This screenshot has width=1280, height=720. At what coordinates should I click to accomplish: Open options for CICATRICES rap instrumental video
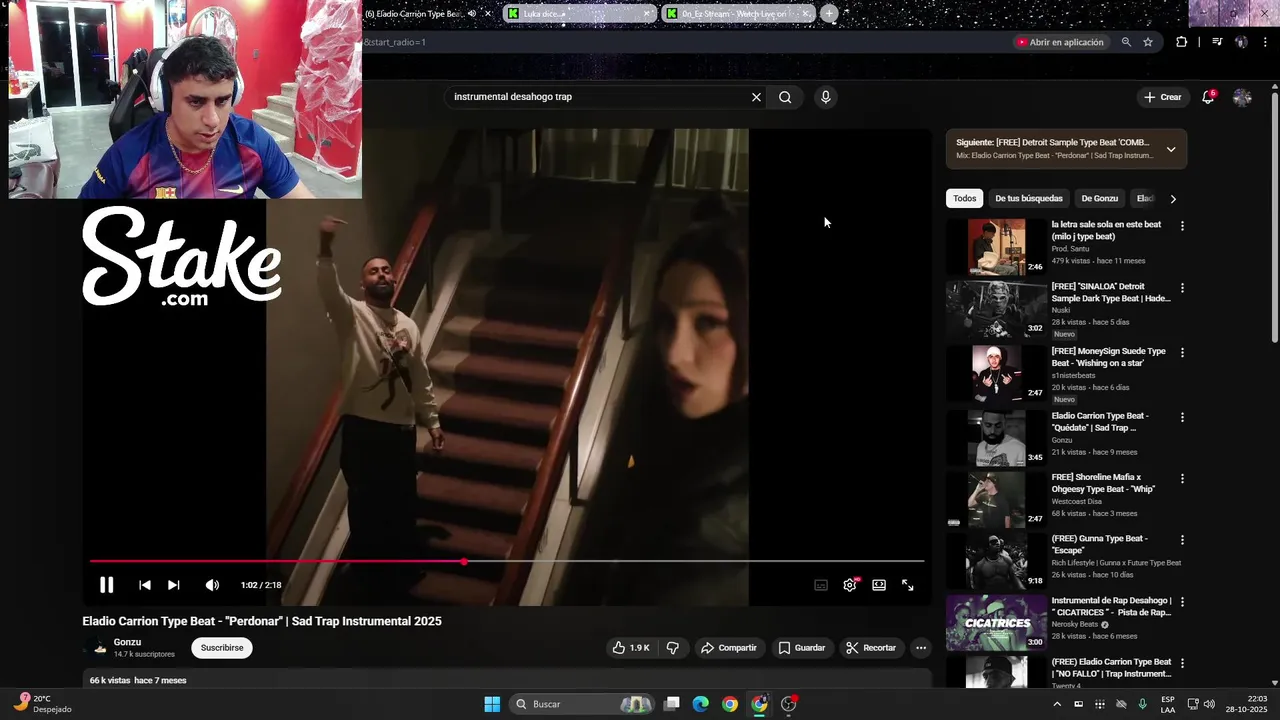click(1182, 602)
